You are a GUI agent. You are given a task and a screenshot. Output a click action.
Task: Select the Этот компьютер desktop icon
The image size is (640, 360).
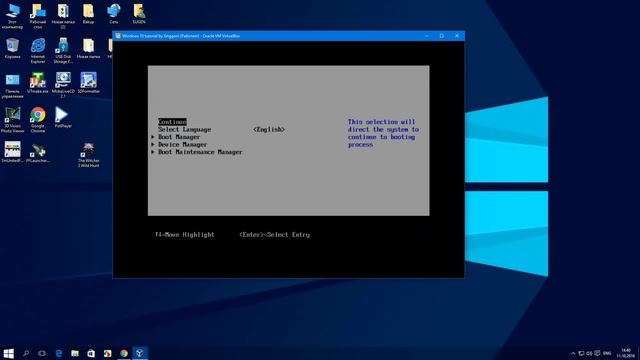tap(12, 16)
